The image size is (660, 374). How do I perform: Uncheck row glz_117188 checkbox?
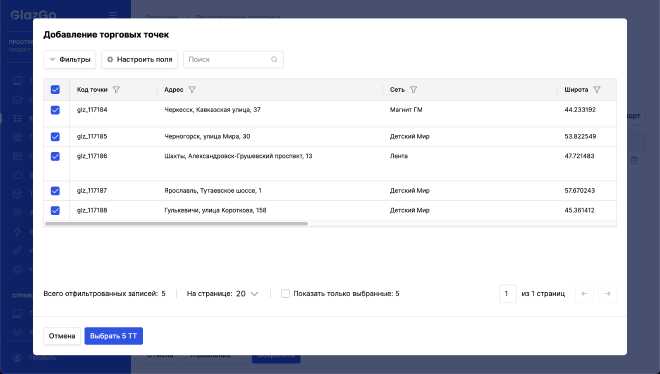point(55,210)
